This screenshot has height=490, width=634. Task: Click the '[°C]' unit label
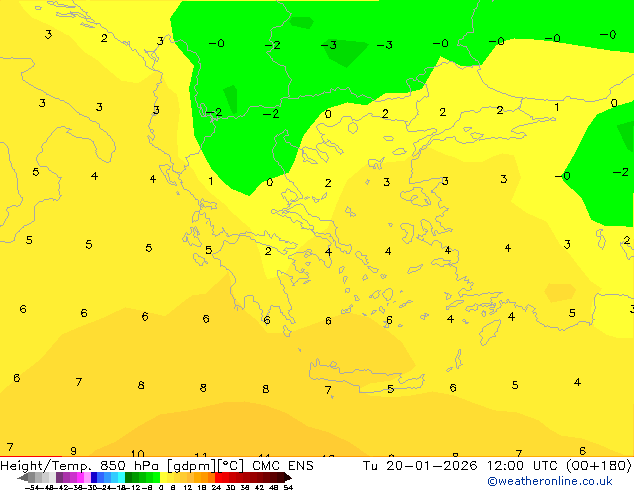tap(230, 466)
